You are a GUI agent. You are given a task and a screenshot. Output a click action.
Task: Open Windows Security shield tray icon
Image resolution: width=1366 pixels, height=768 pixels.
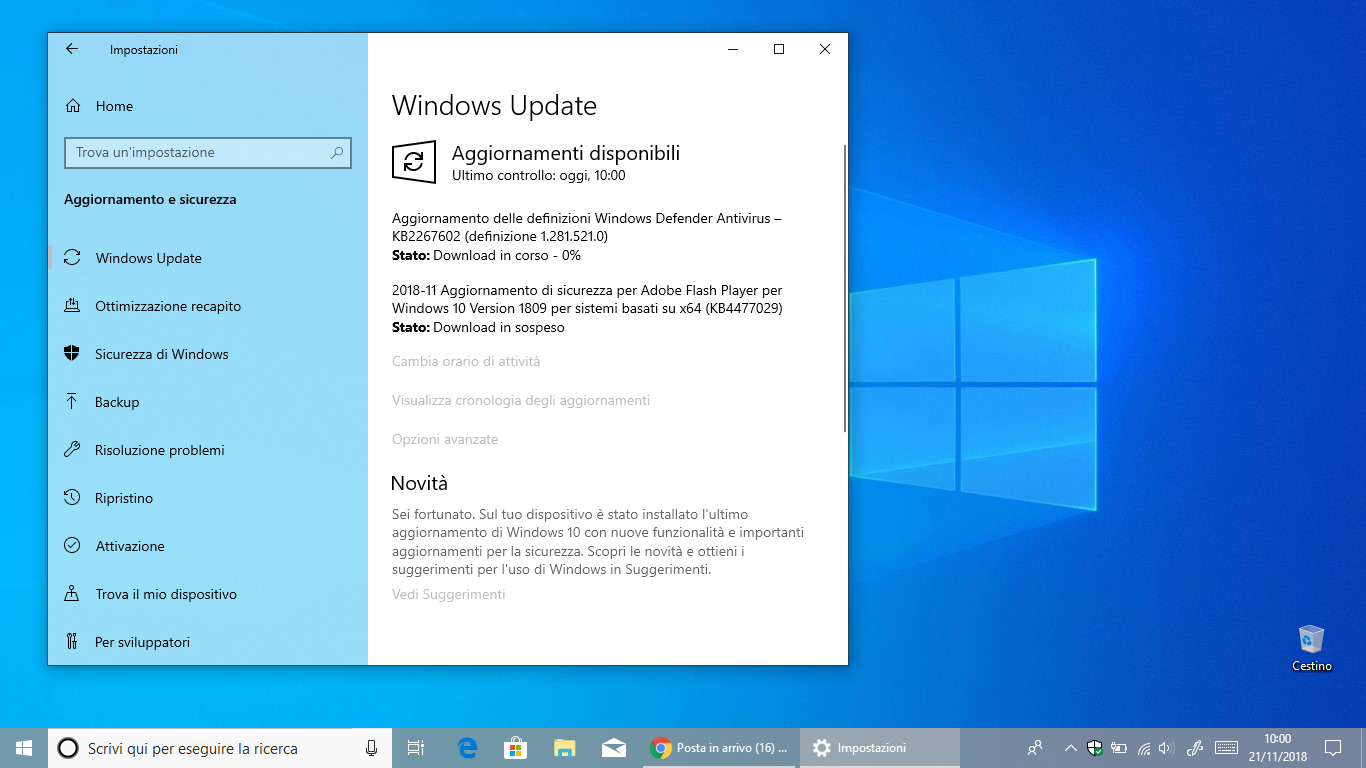(1095, 748)
